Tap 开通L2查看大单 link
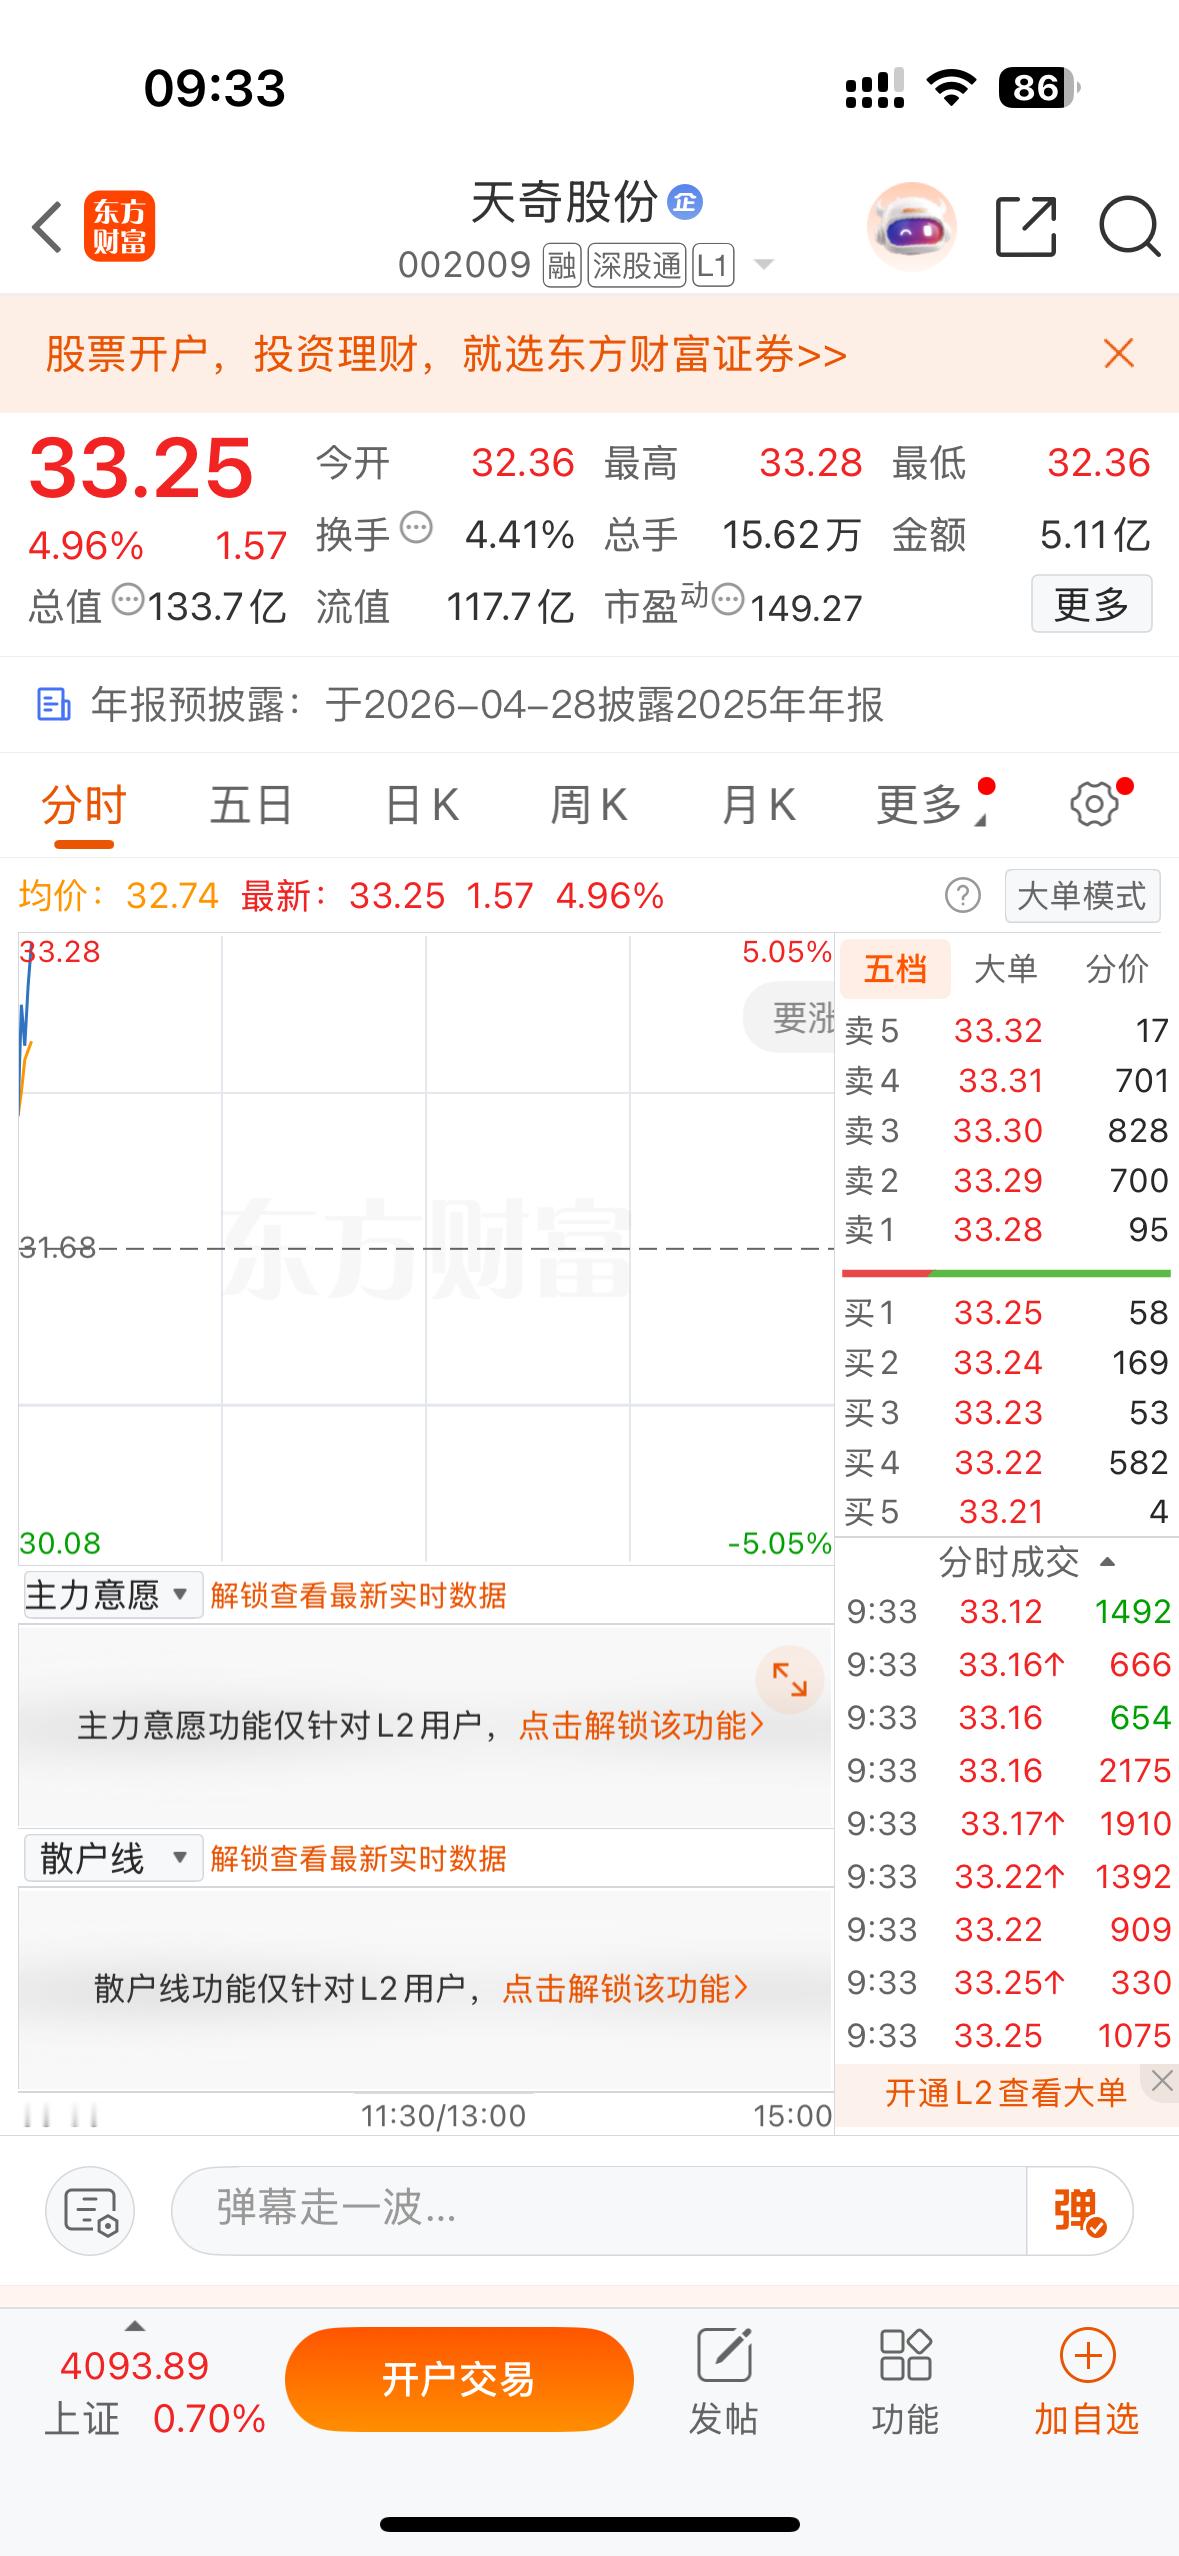This screenshot has height=2556, width=1179. pos(1005,2092)
